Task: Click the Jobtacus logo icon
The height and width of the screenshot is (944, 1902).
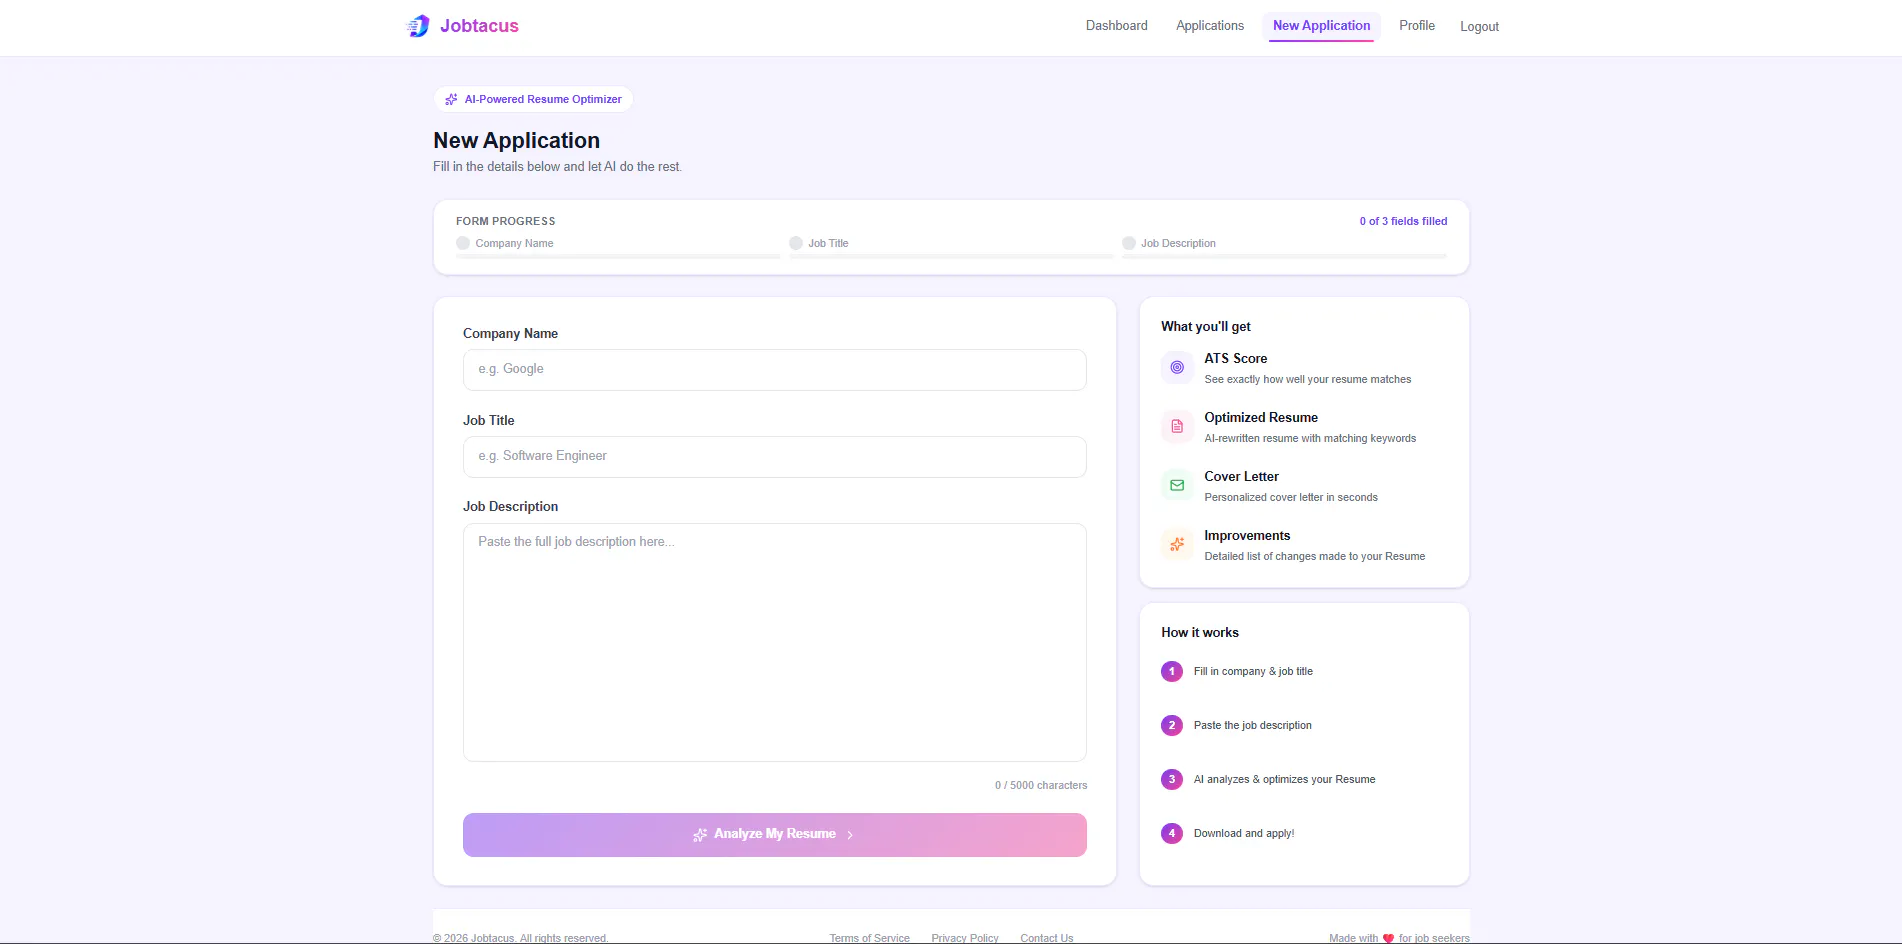Action: coord(418,26)
